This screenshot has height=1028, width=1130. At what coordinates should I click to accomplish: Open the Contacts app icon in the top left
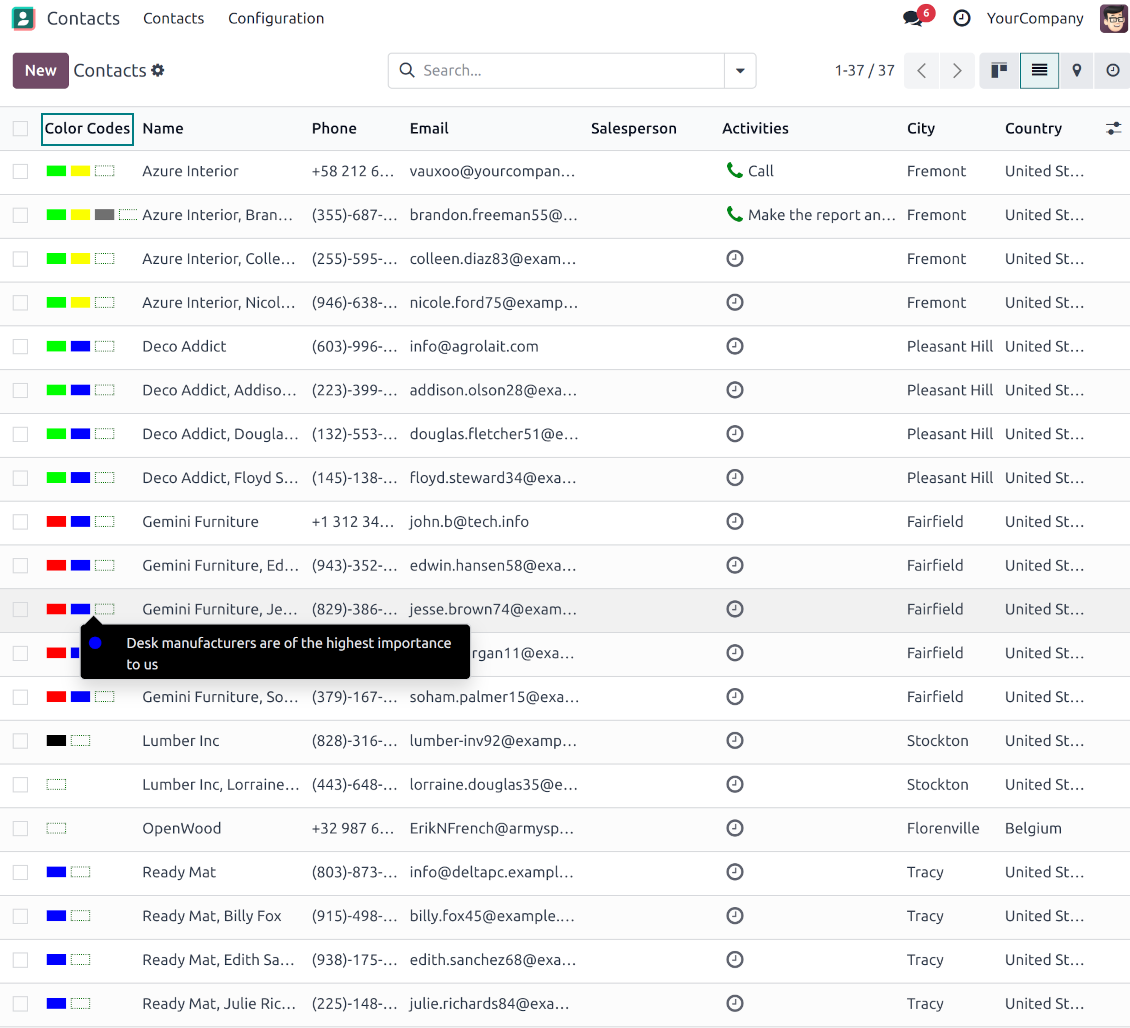[x=23, y=18]
